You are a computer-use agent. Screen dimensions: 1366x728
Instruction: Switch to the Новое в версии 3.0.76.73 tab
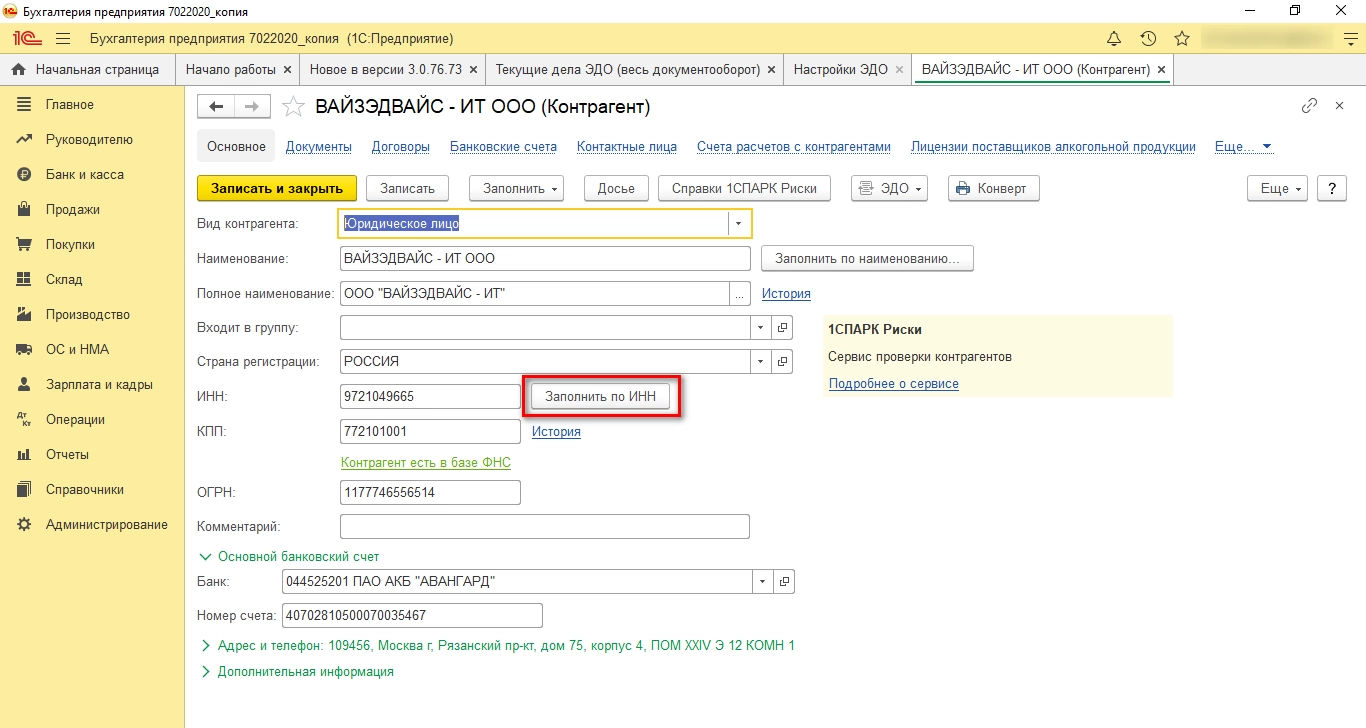coord(386,70)
